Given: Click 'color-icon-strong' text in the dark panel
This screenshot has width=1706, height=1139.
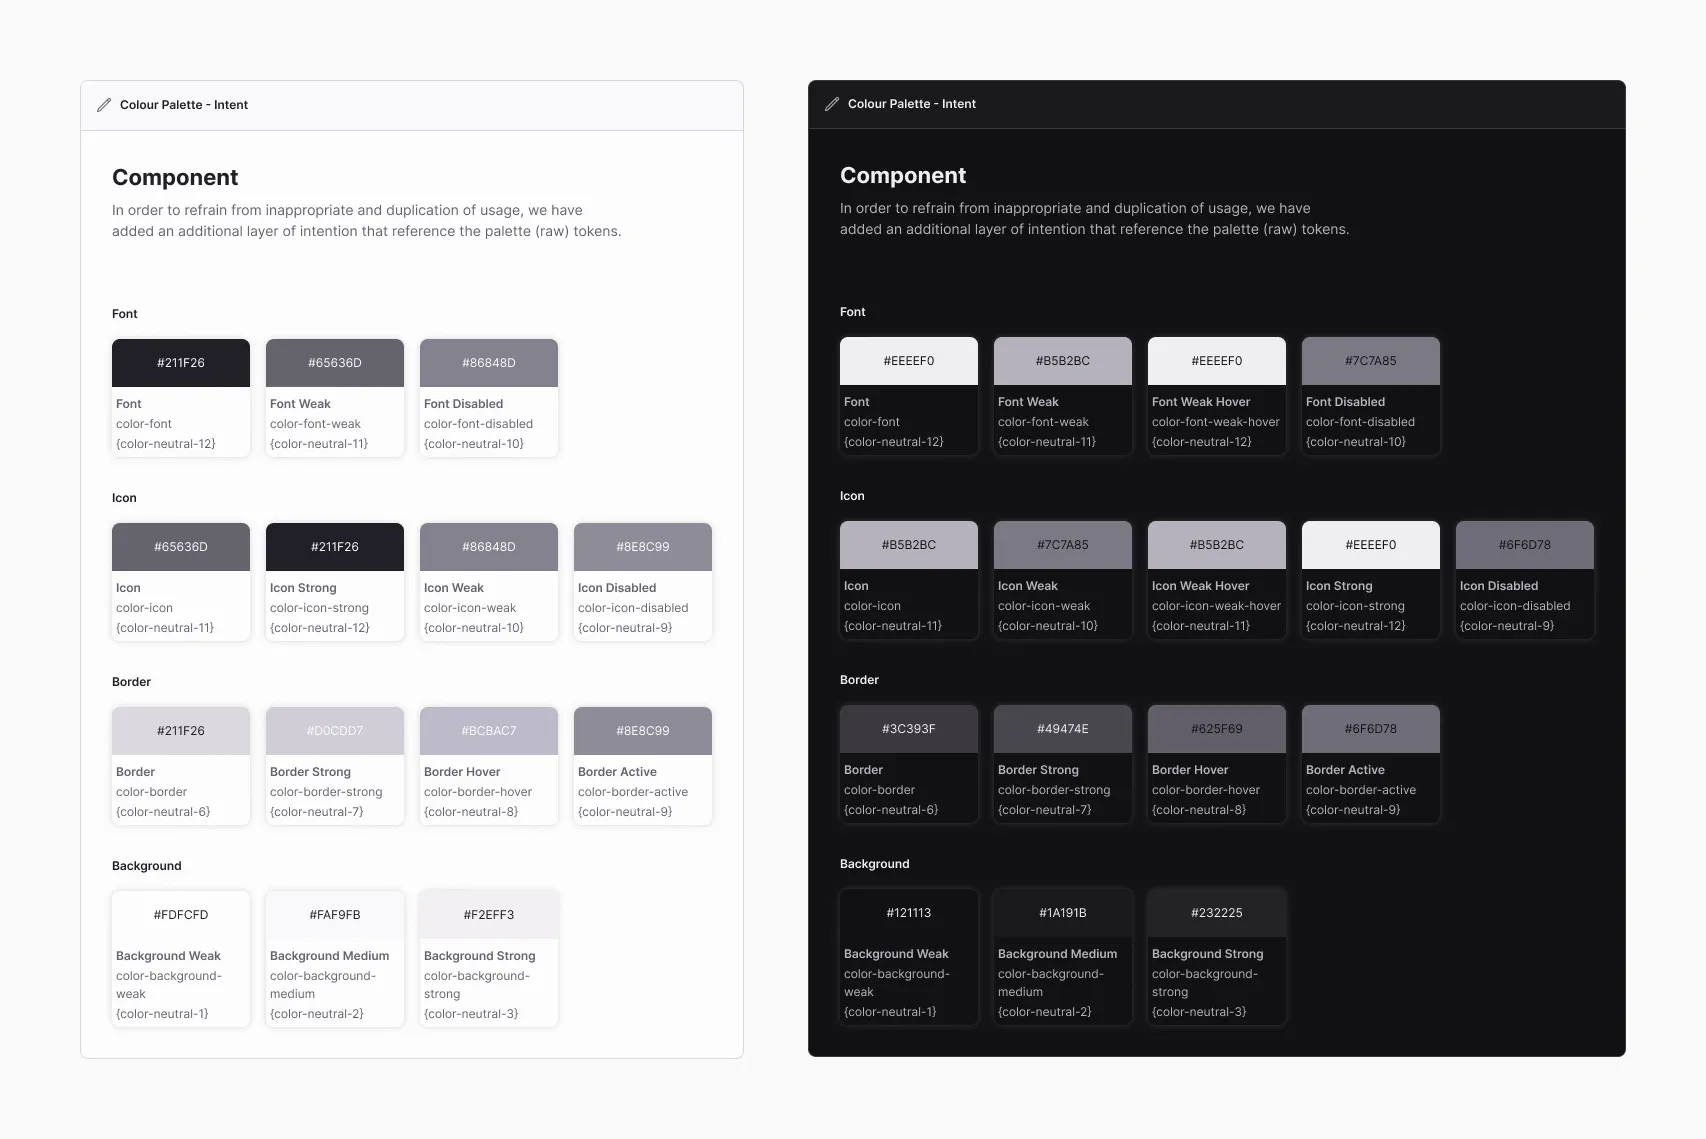Looking at the screenshot, I should tap(1355, 606).
